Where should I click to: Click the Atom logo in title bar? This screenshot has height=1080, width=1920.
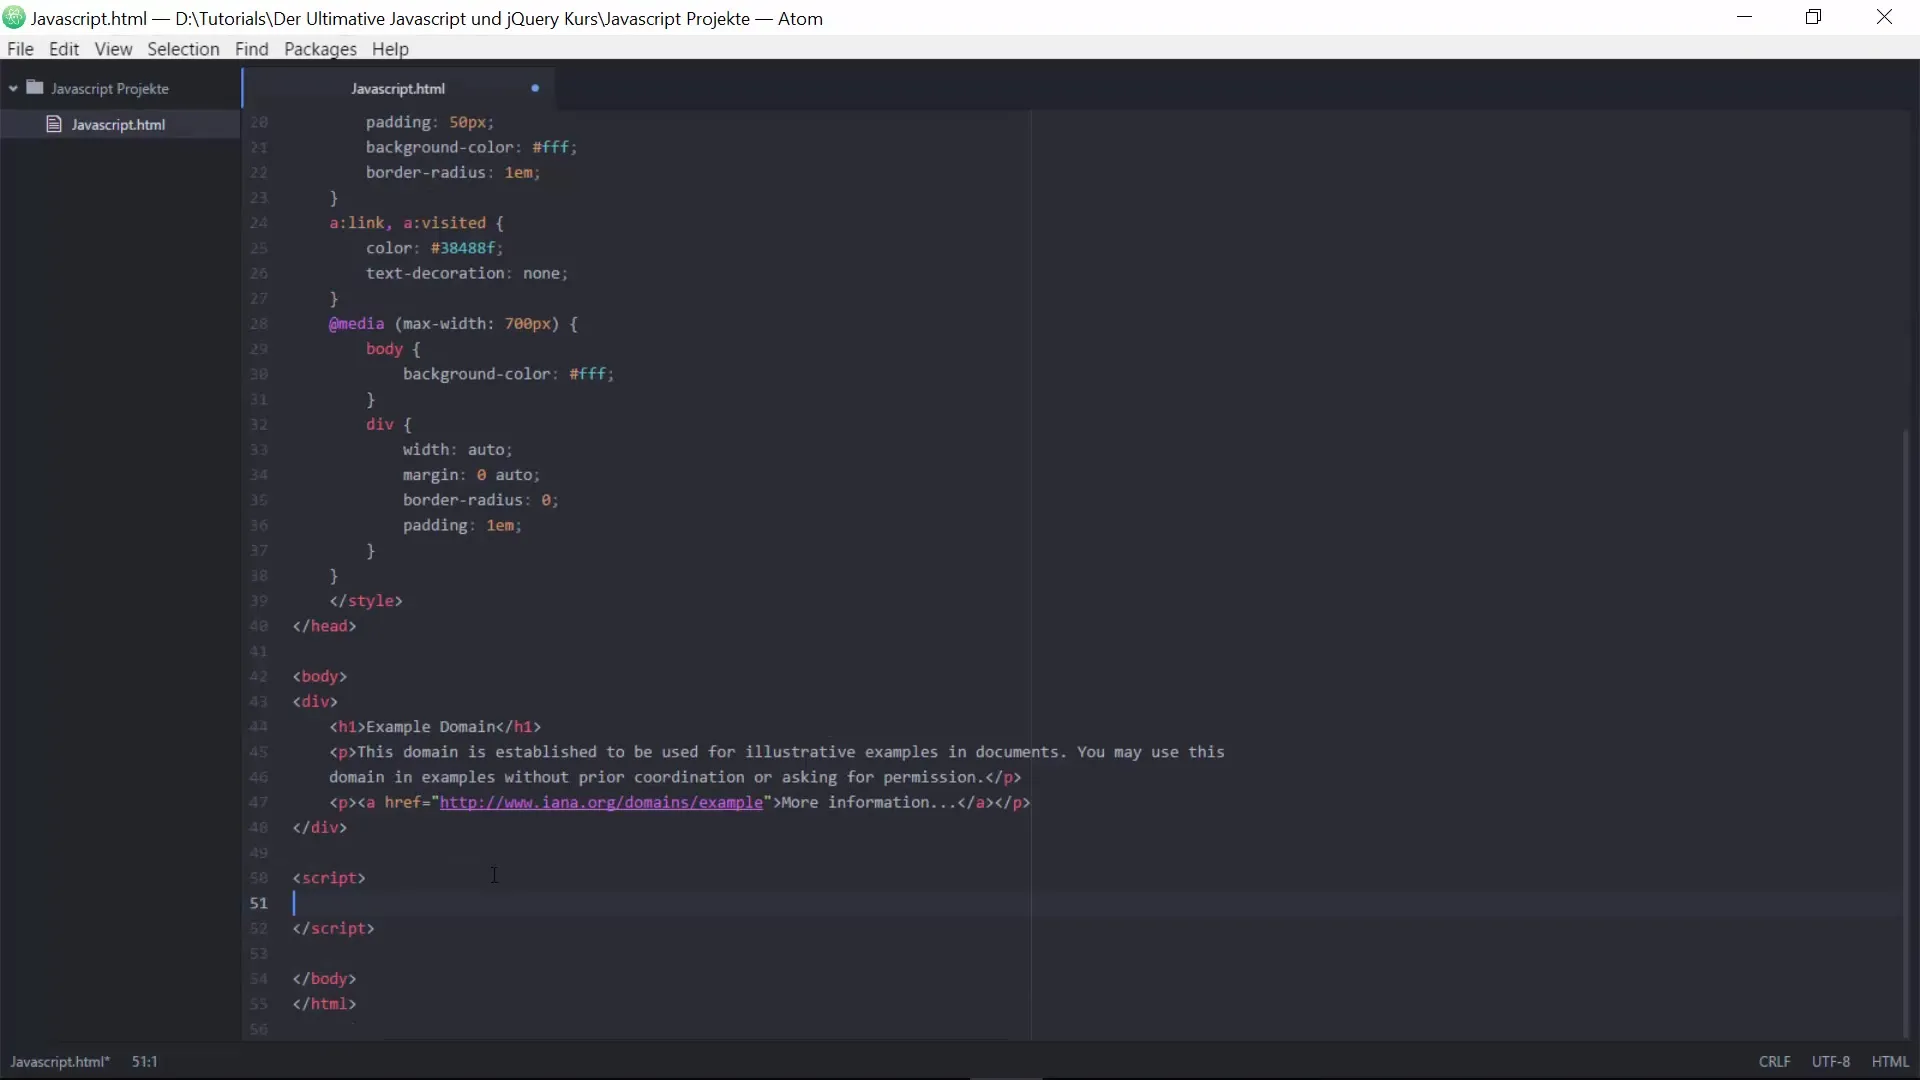14,18
